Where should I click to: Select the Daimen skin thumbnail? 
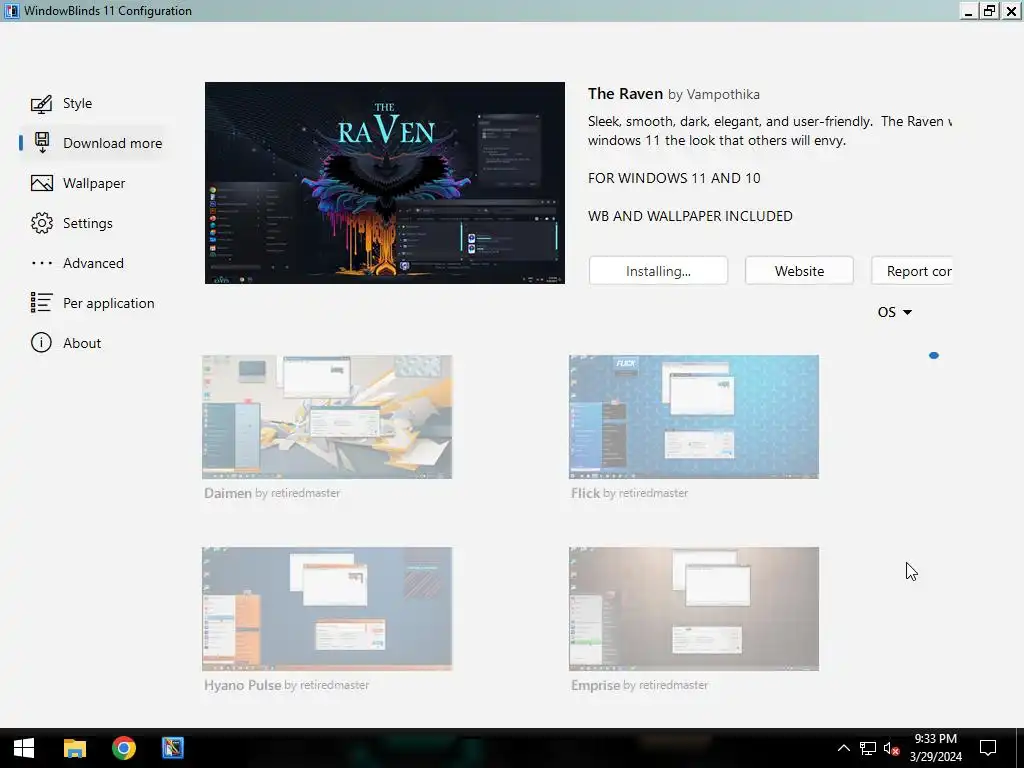pyautogui.click(x=327, y=417)
